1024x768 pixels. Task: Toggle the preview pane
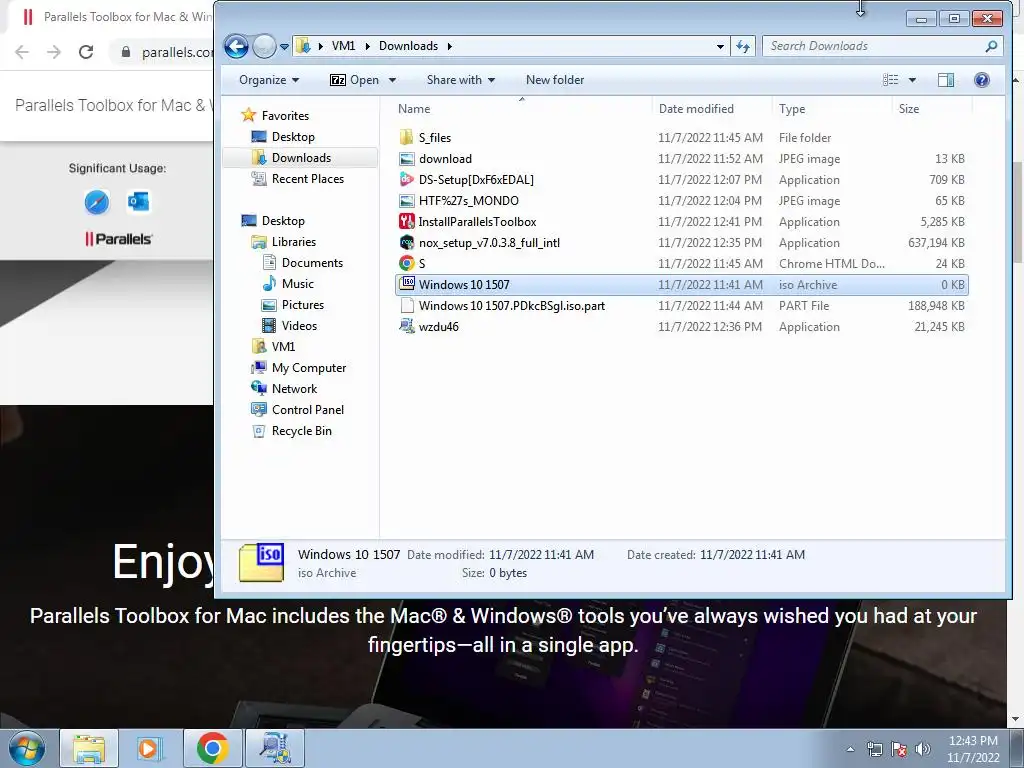(946, 80)
